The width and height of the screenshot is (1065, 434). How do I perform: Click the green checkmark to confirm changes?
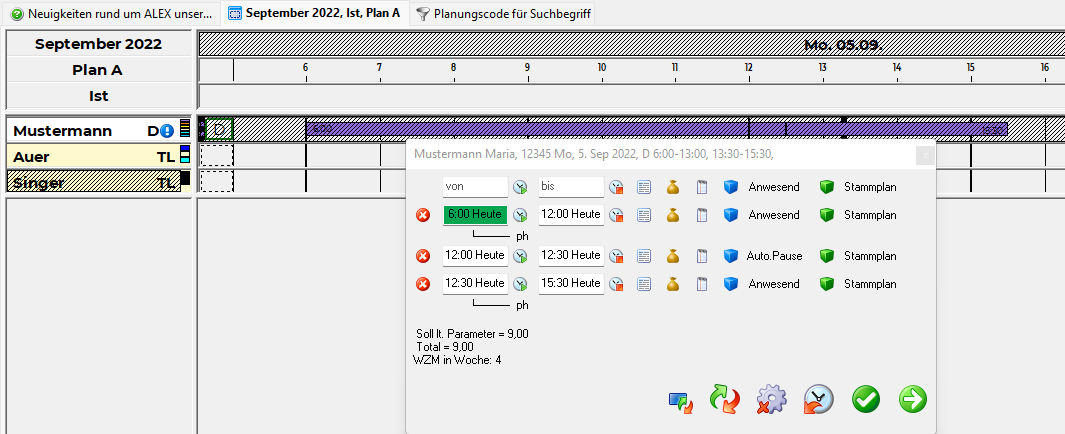point(866,399)
